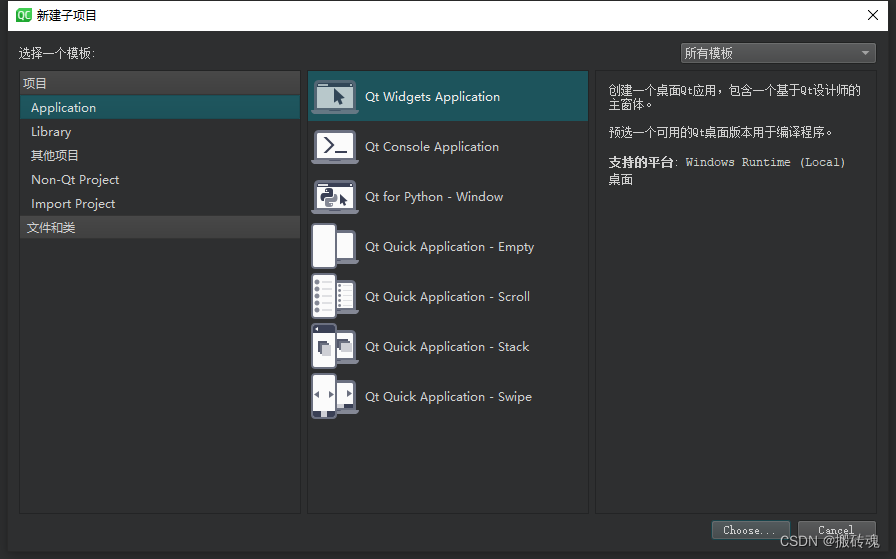Click the 支持的平台 description text
This screenshot has width=896, height=559.
pyautogui.click(x=727, y=170)
